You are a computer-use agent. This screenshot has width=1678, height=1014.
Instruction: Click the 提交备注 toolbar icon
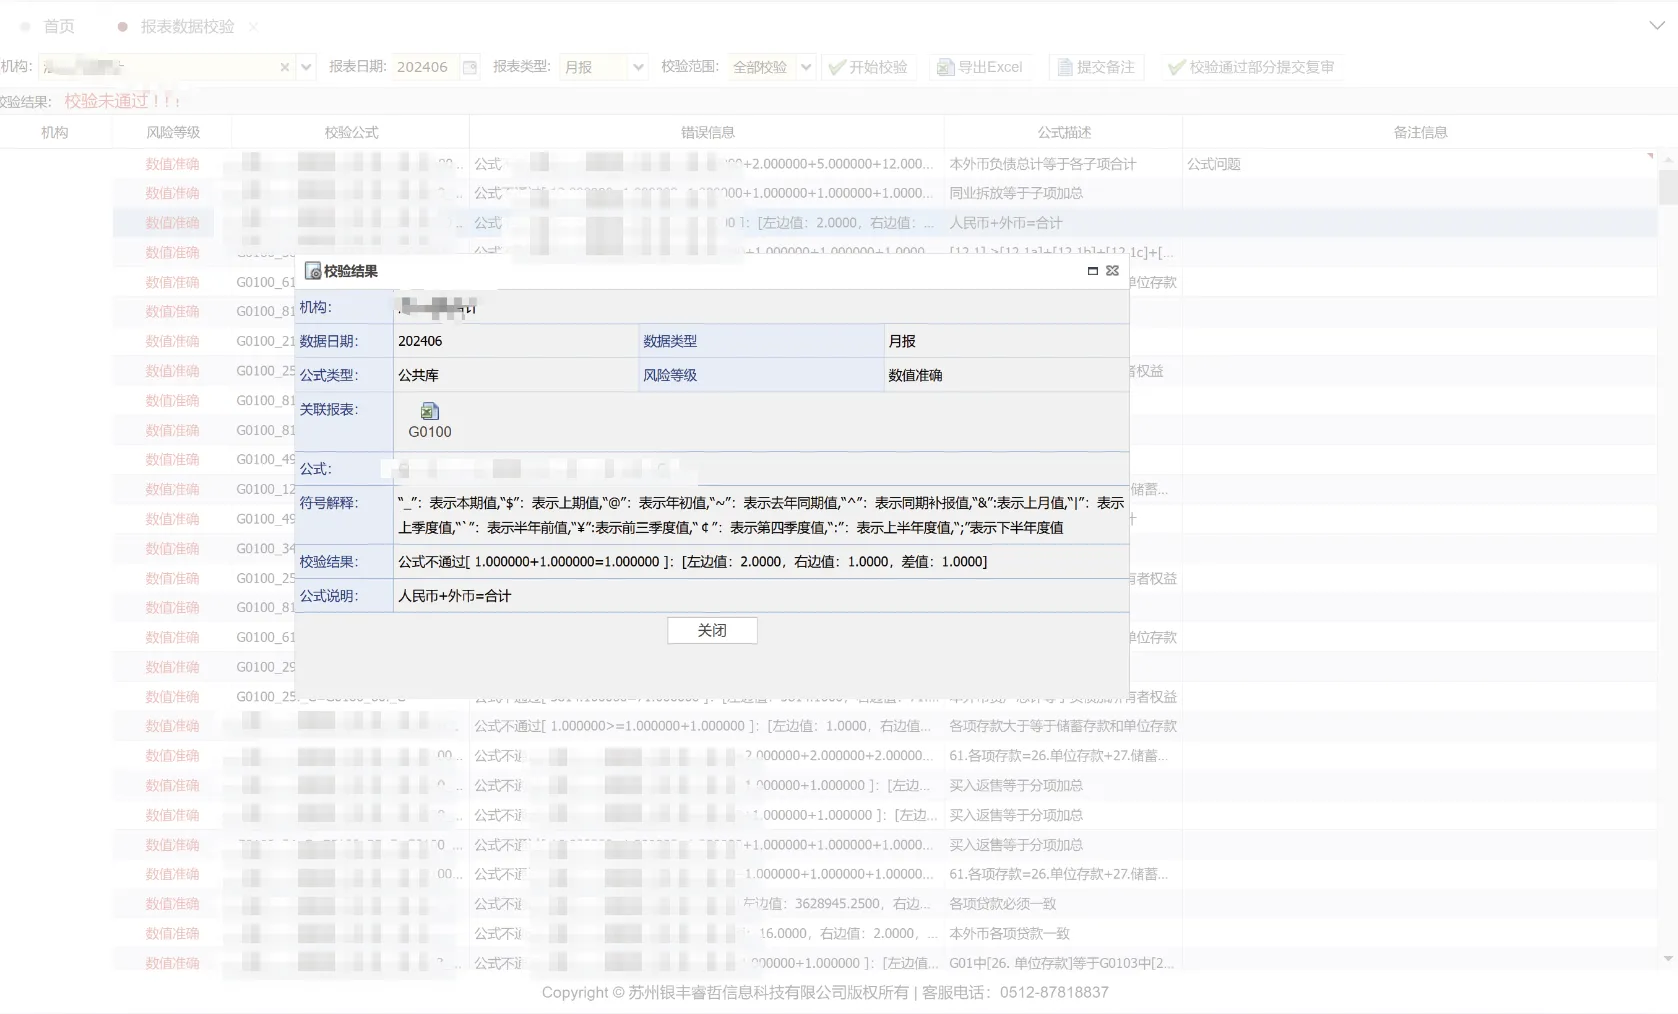(1064, 67)
